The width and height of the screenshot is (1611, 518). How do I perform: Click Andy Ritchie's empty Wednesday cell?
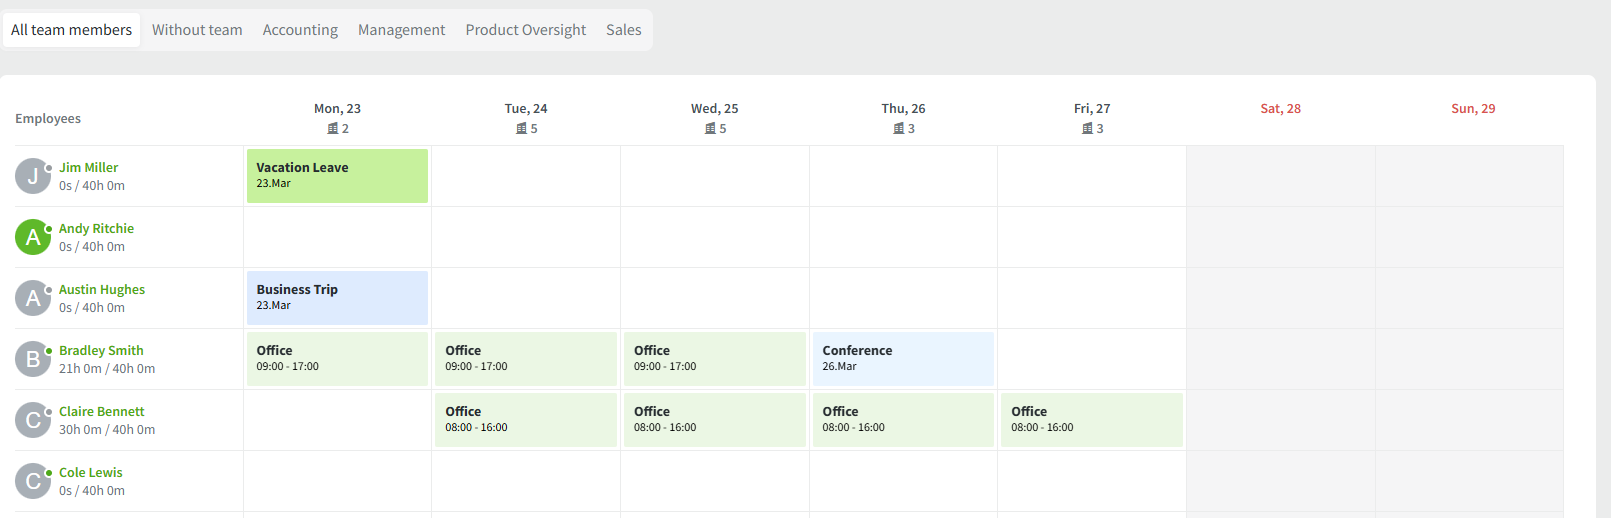pos(714,237)
